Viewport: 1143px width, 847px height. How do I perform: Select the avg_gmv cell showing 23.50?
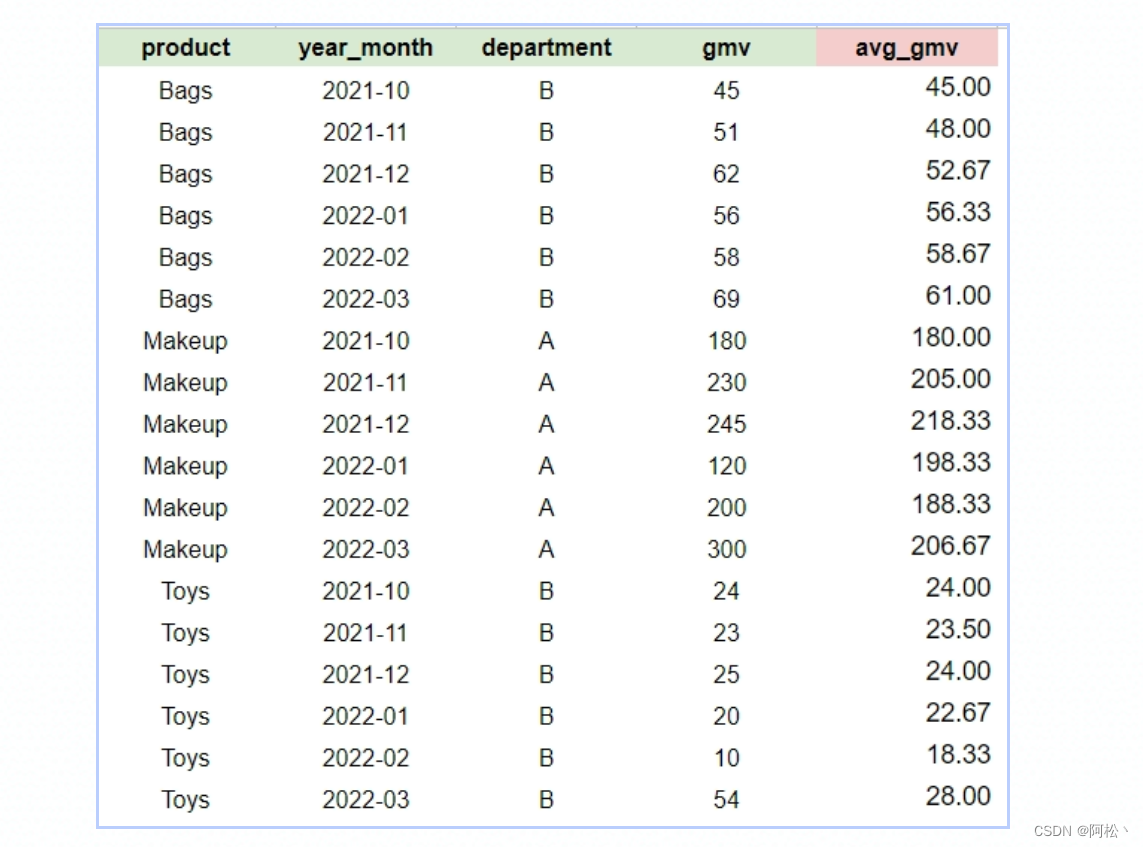pos(957,629)
